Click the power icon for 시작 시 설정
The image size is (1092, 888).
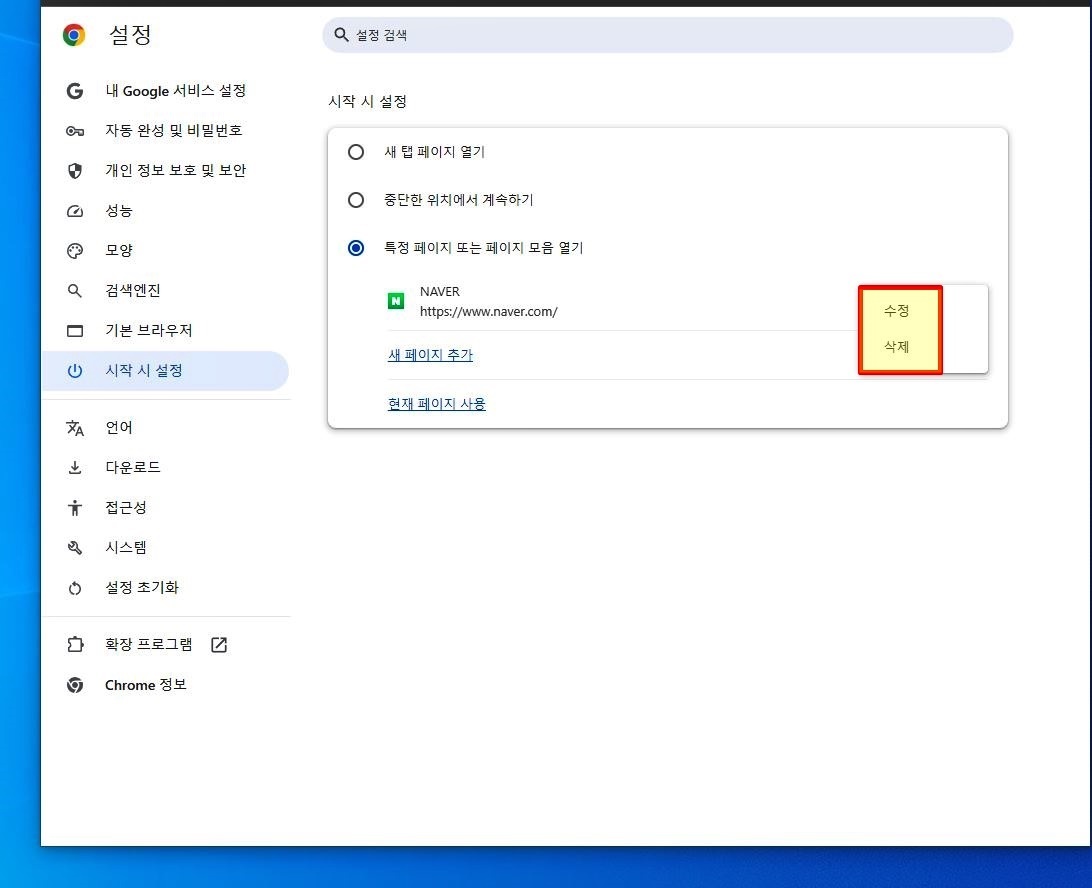[x=75, y=371]
